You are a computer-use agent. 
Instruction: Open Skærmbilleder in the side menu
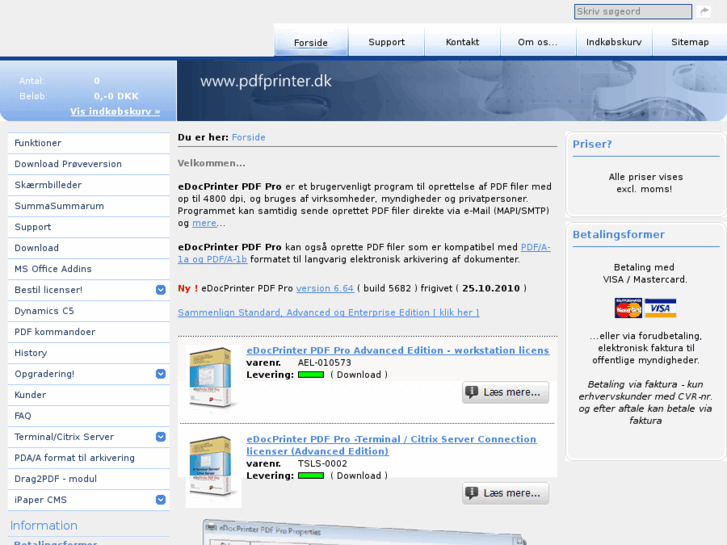pos(89,185)
